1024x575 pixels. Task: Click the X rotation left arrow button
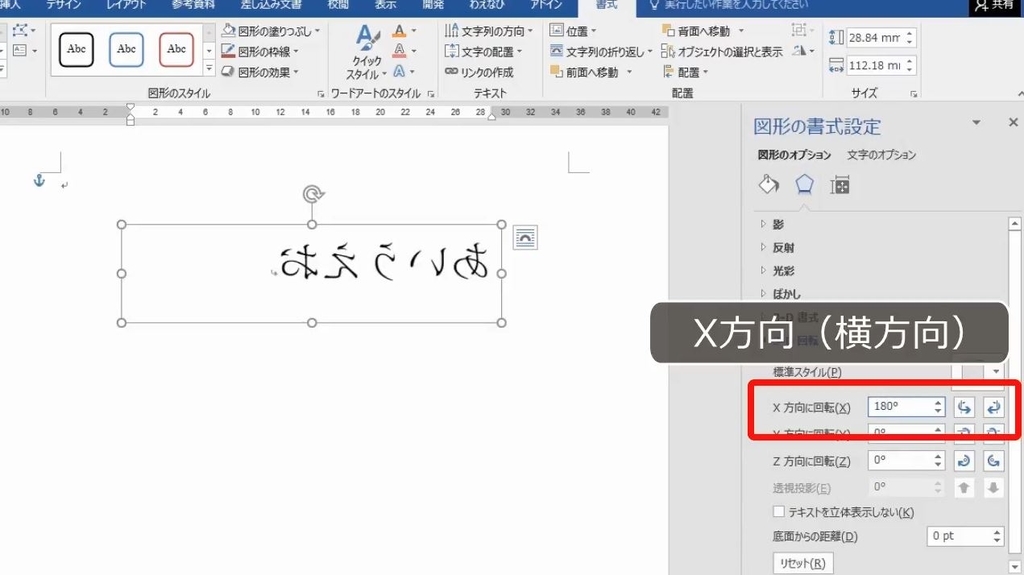coord(964,407)
